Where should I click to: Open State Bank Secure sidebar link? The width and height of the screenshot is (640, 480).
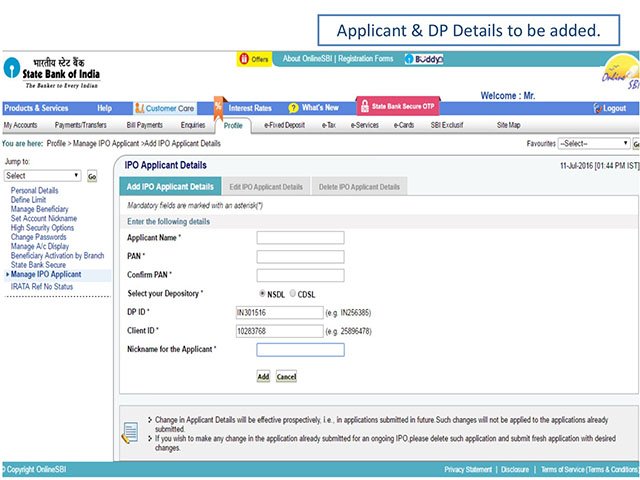click(38, 265)
